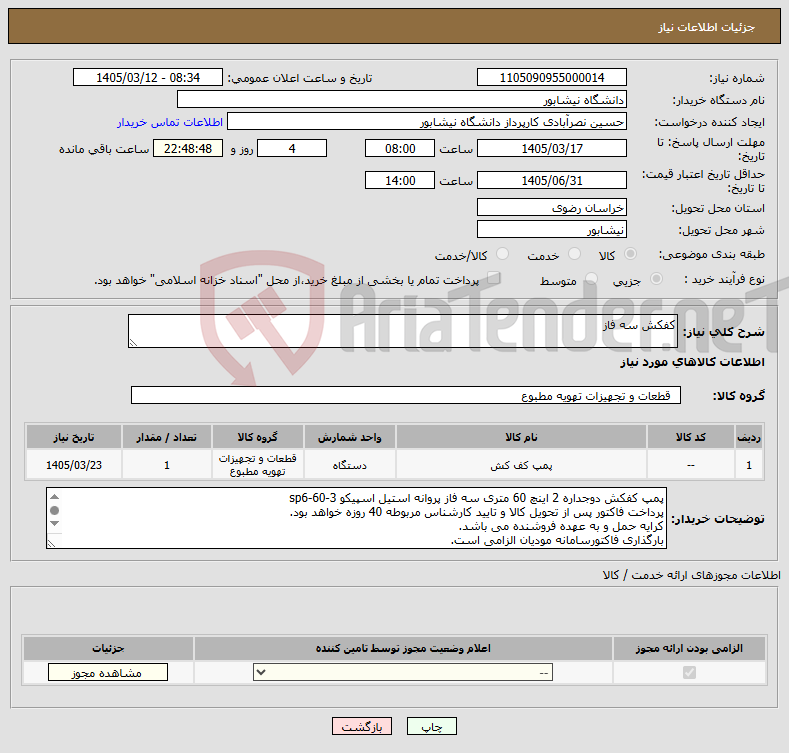Click the remaining time field 22:48:48
The width and height of the screenshot is (789, 753).
(188, 148)
